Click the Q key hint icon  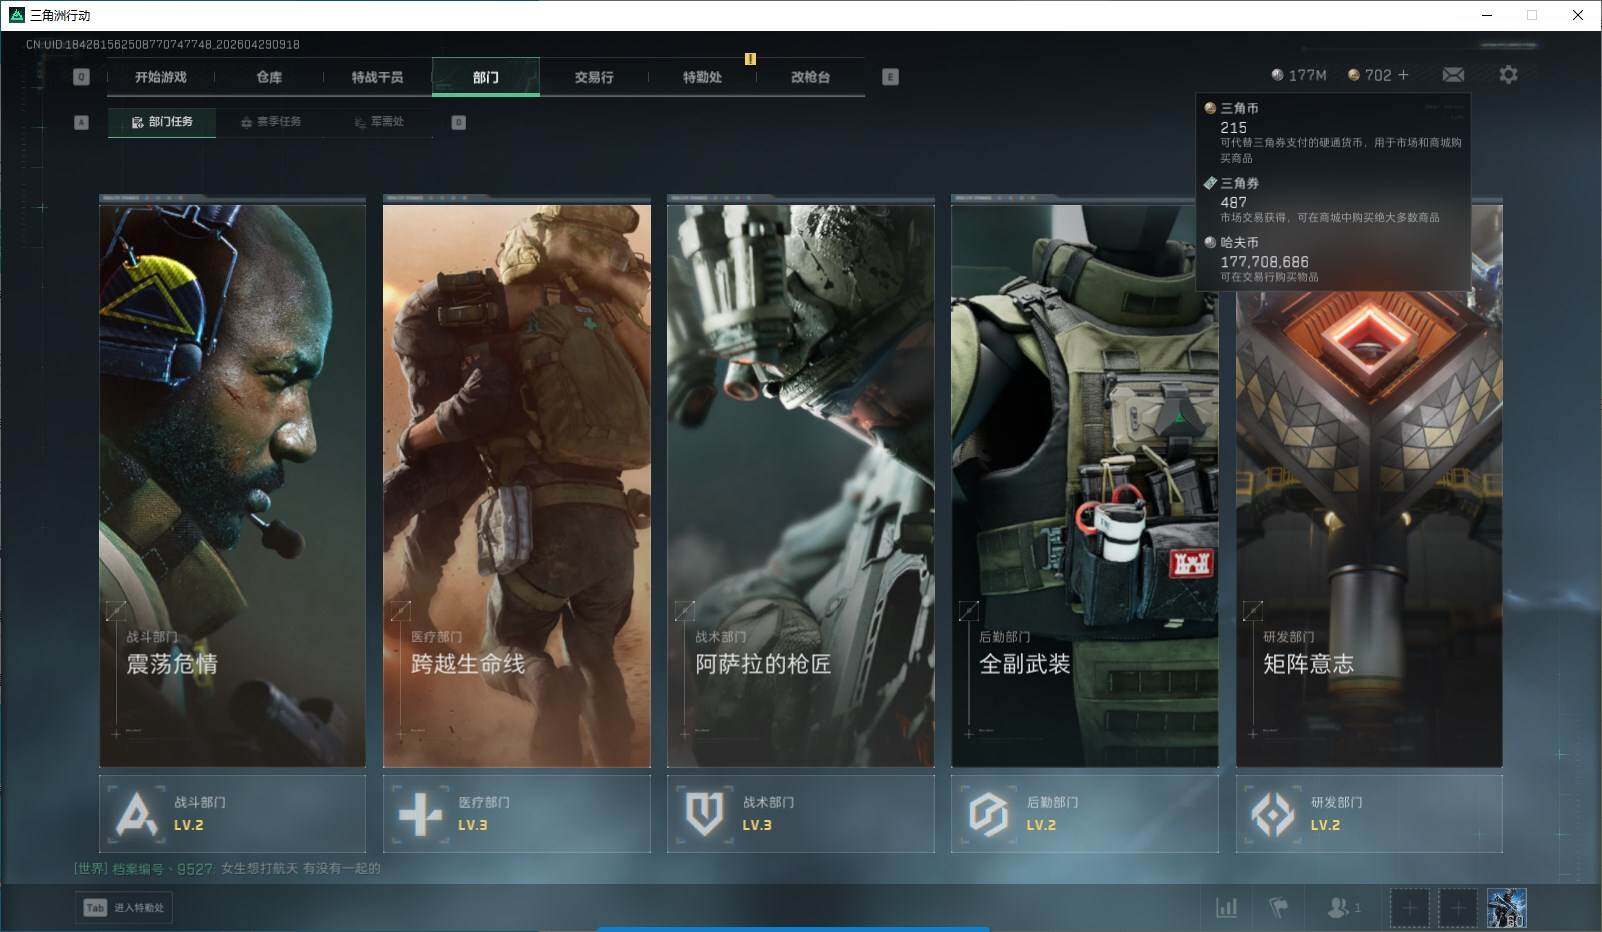[x=81, y=77]
